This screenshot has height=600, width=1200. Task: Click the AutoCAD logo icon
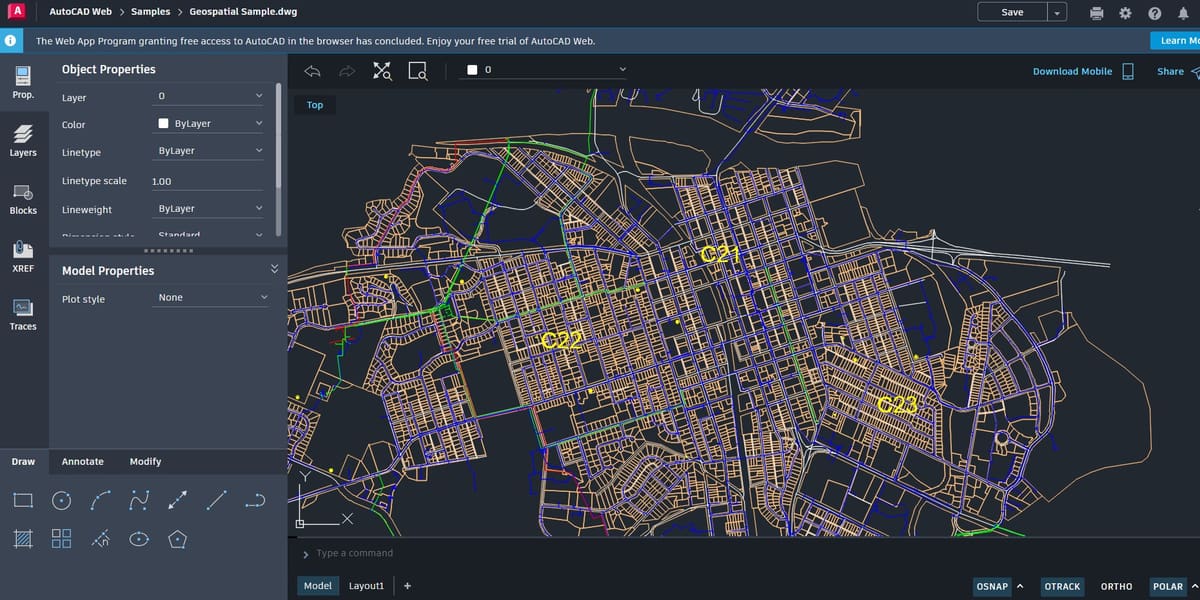tap(15, 12)
